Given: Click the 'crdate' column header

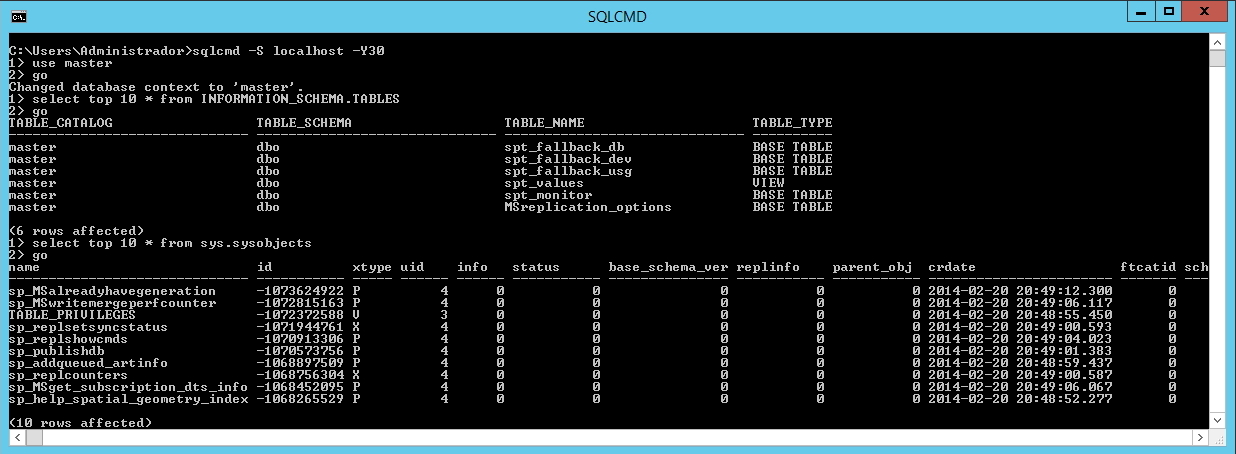Looking at the screenshot, I should click(x=953, y=267).
